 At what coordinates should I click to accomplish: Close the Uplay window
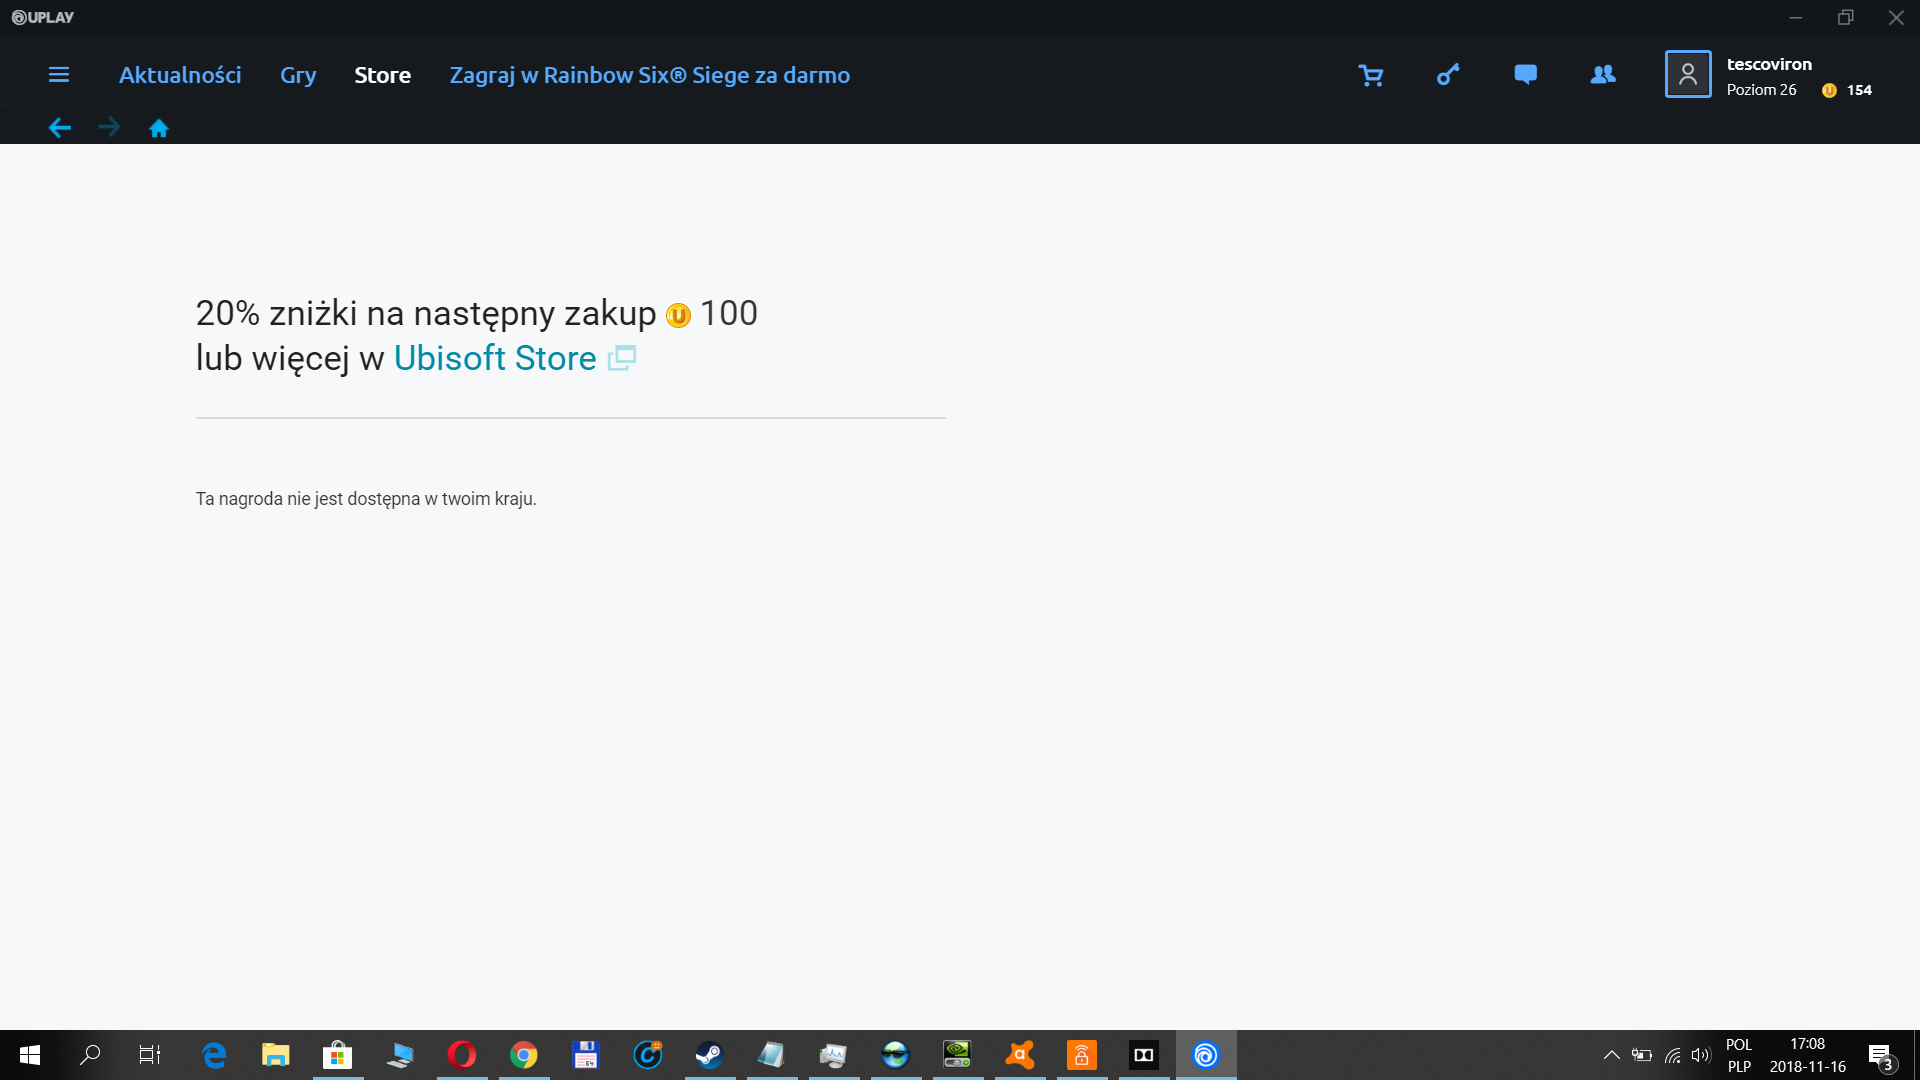point(1895,18)
